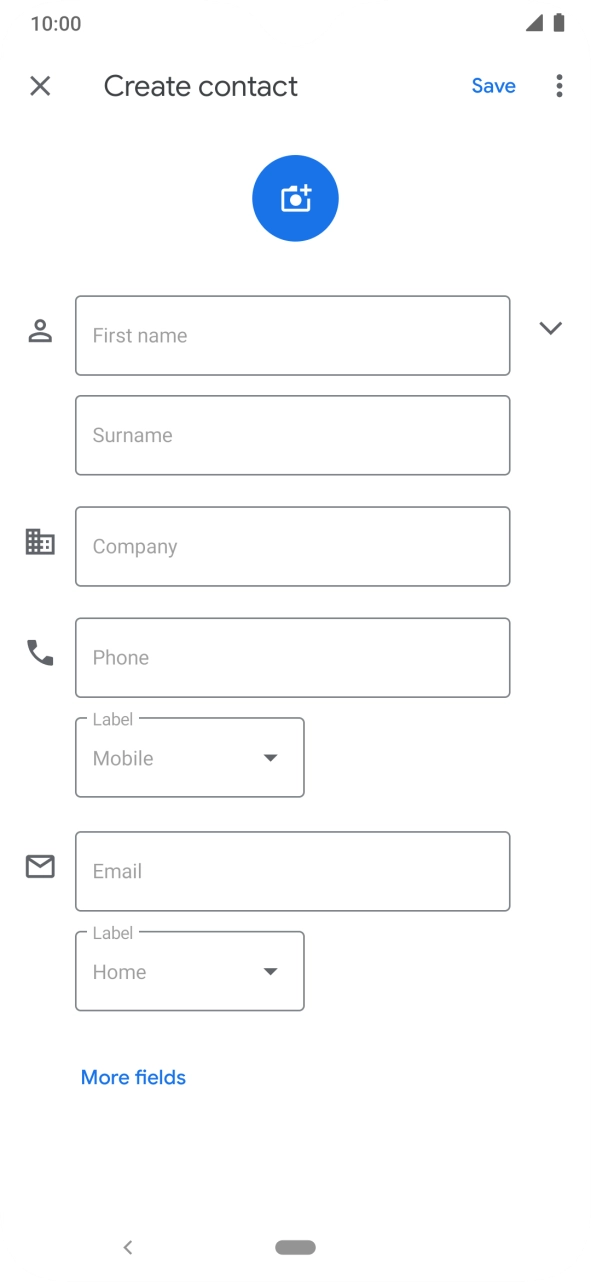The width and height of the screenshot is (591, 1282).
Task: Click the person icon beside First name
Action: pos(40,330)
